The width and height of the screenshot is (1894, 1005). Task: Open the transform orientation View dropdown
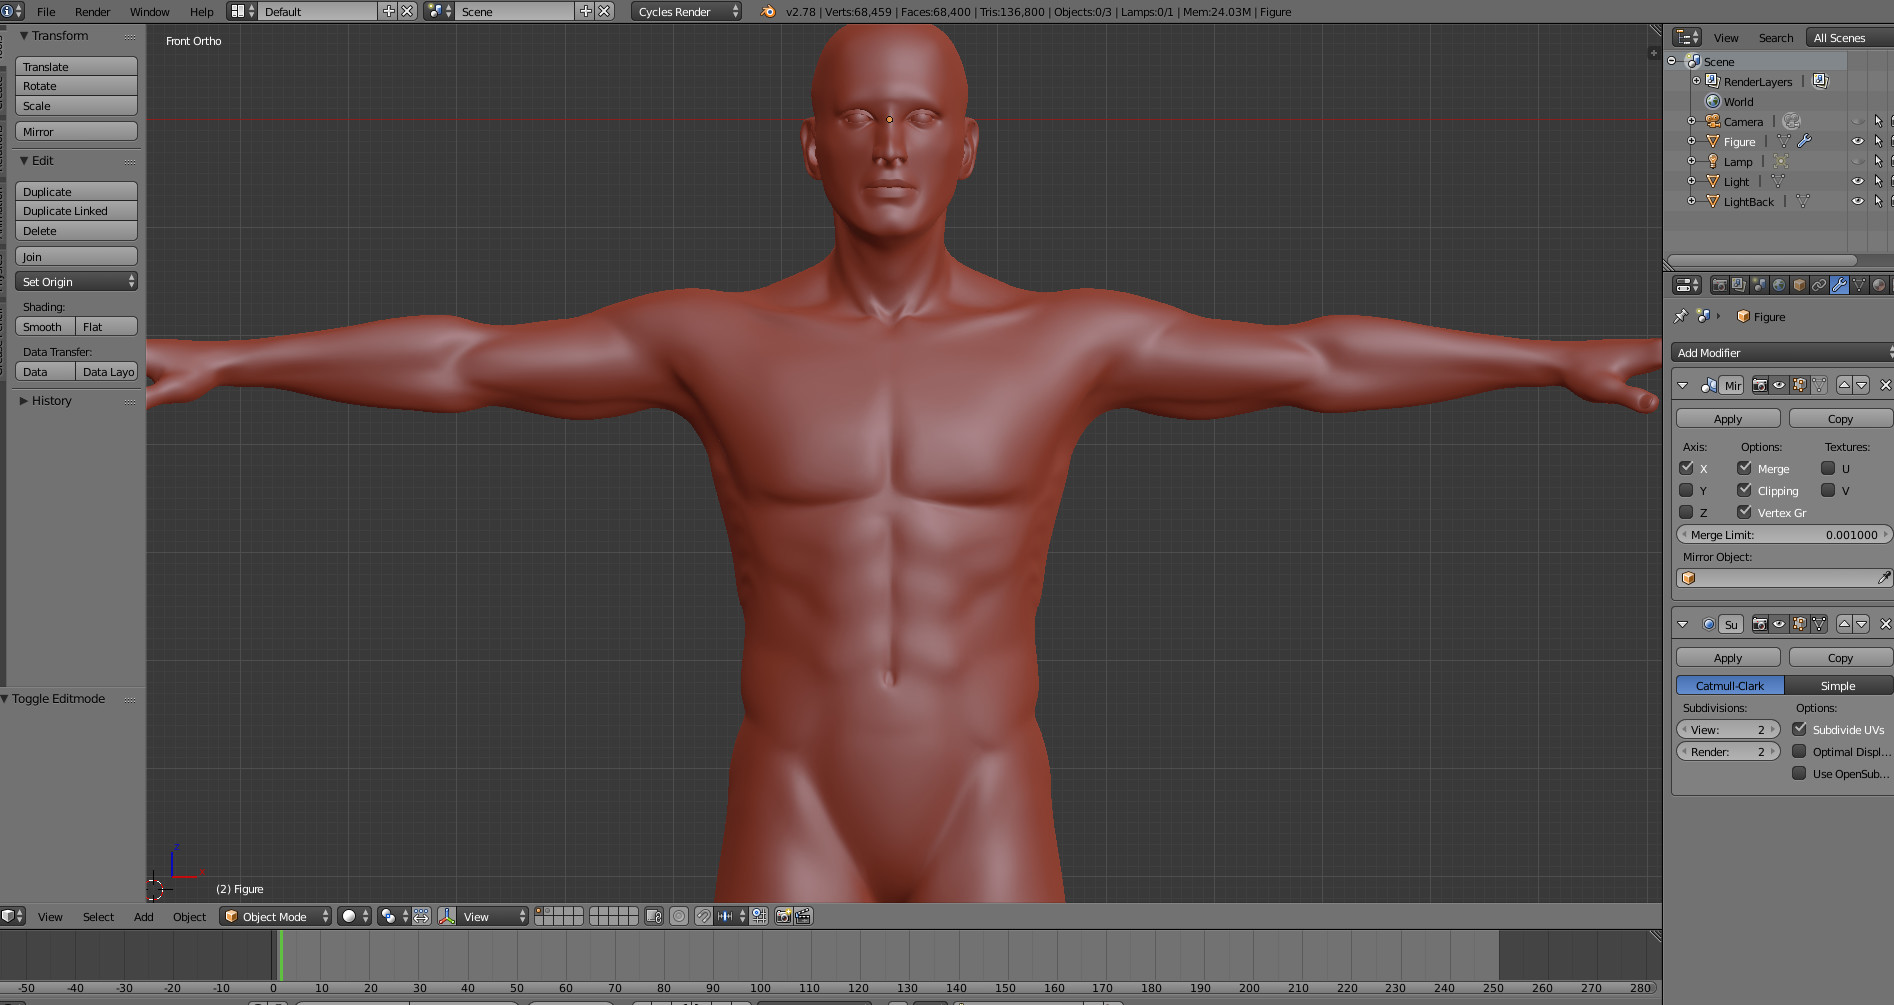point(494,916)
